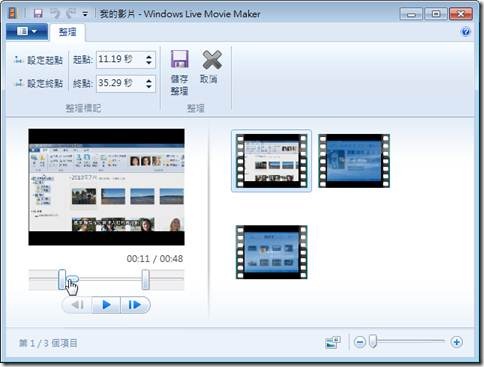Close the Movie Maker window
The image size is (484, 367).
tap(461, 14)
